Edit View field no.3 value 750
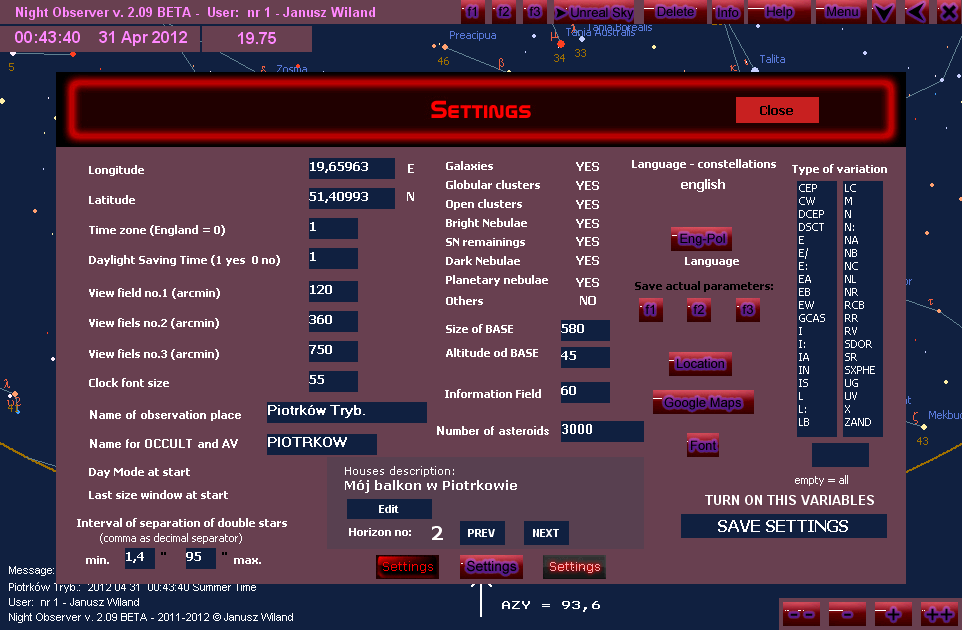This screenshot has height=630, width=962. pos(333,351)
